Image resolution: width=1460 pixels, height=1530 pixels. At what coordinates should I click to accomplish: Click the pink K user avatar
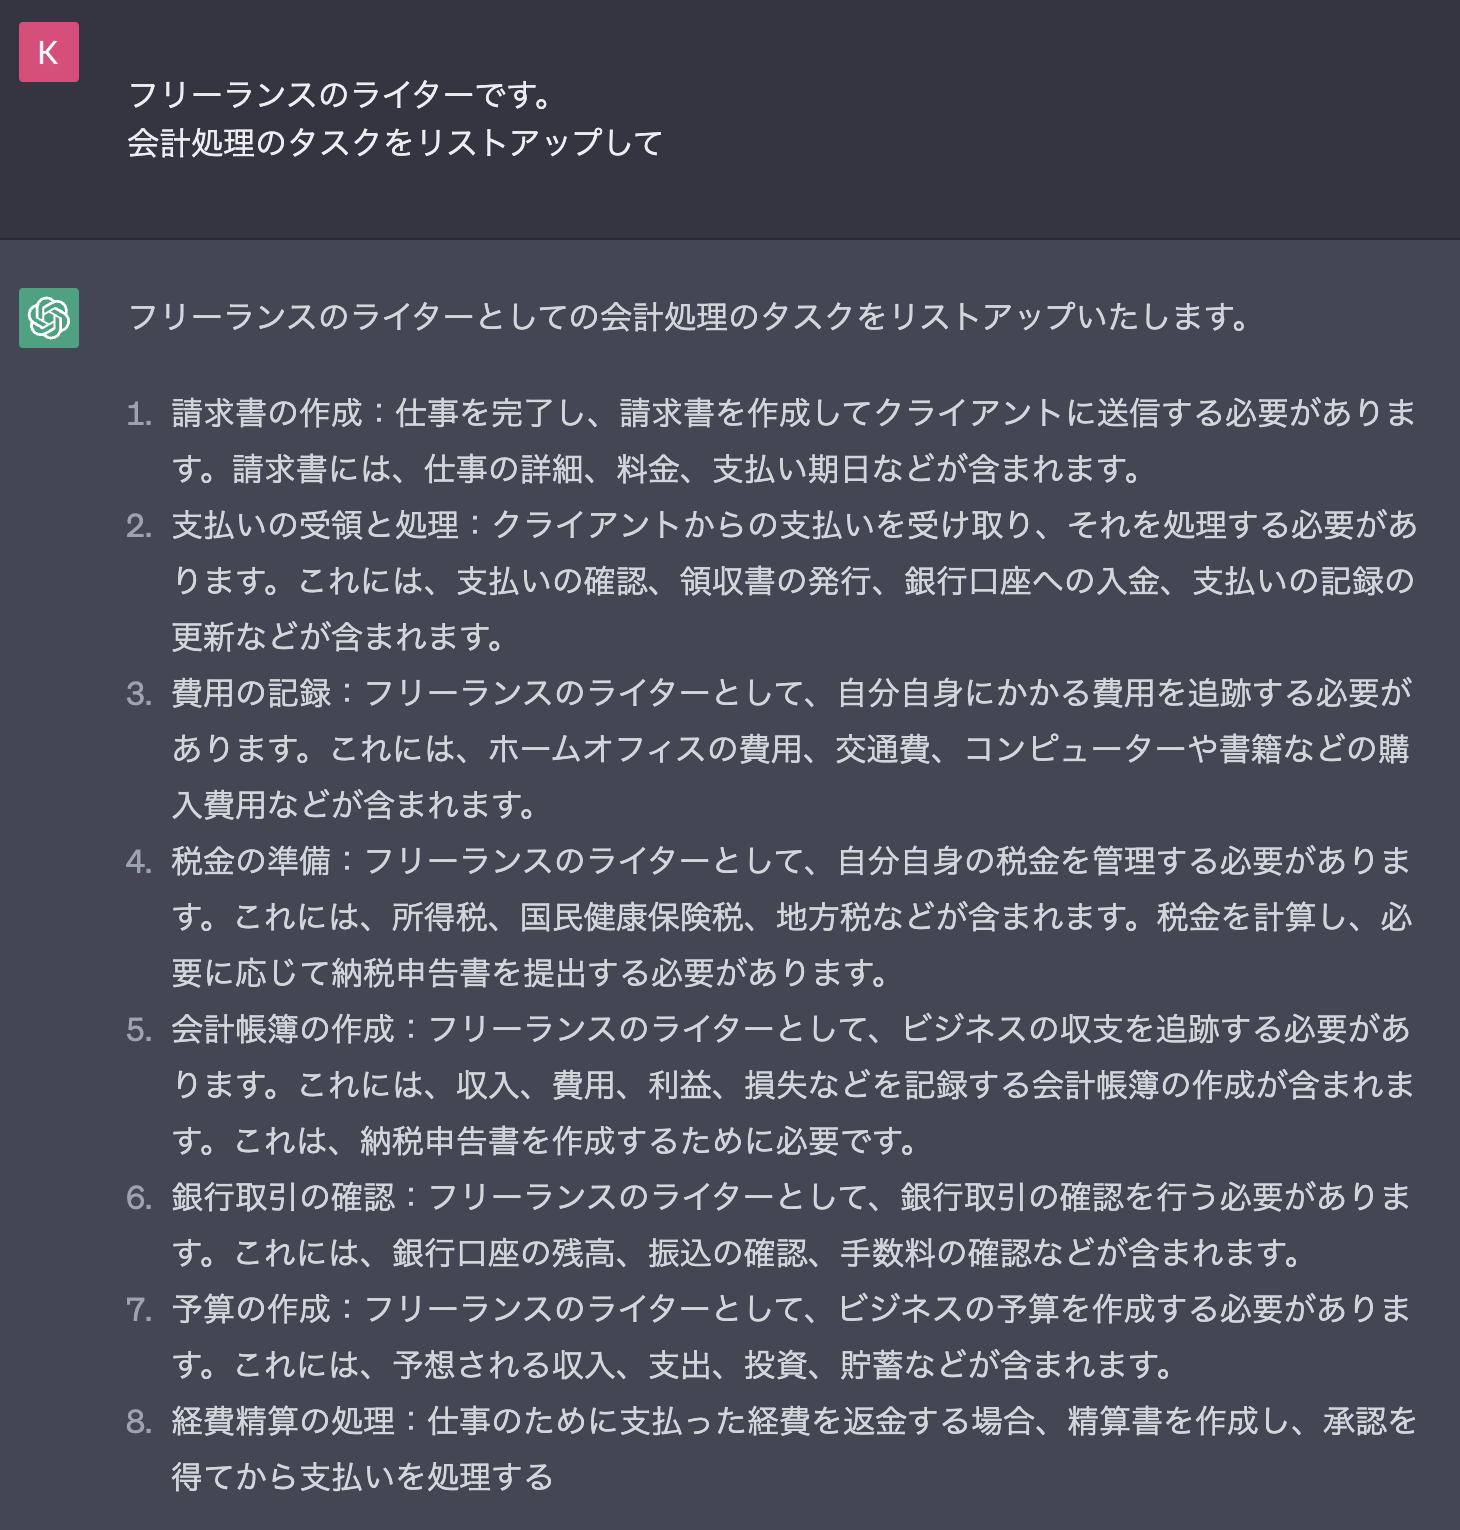[48, 52]
